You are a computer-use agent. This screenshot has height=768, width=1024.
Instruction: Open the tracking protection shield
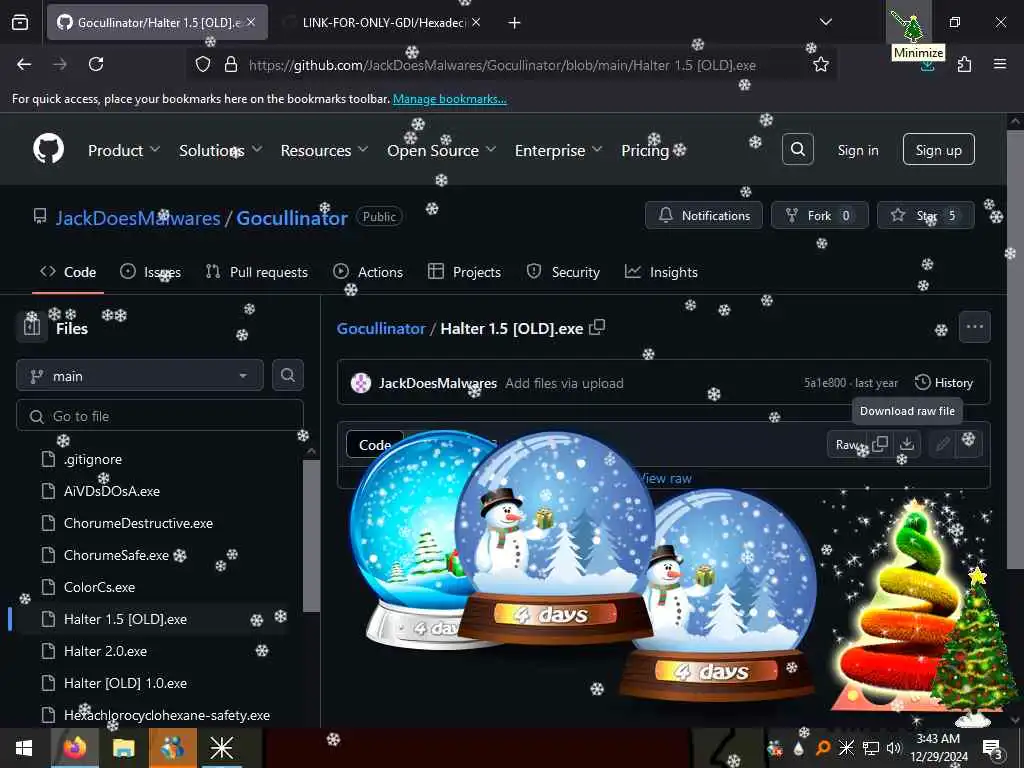pyautogui.click(x=203, y=64)
